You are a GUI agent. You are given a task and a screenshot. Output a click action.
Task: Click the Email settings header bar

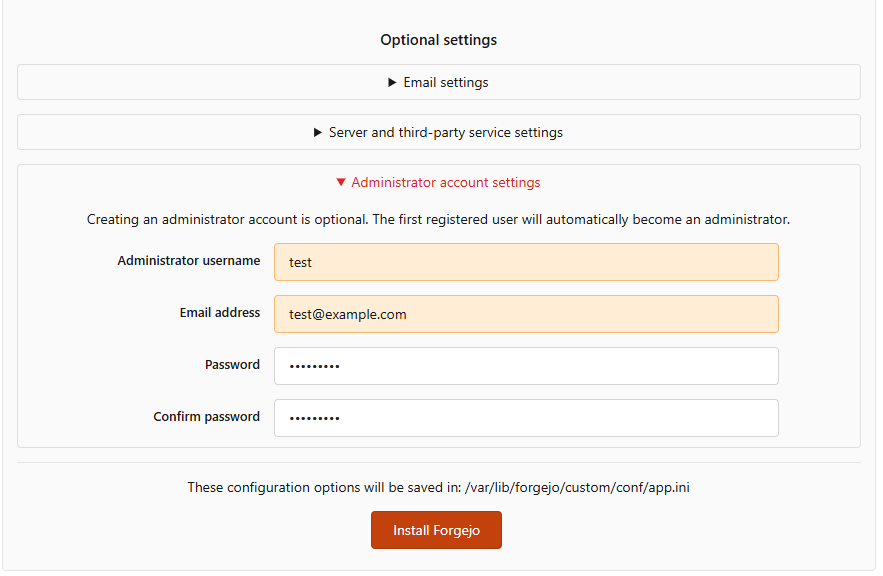coord(438,82)
